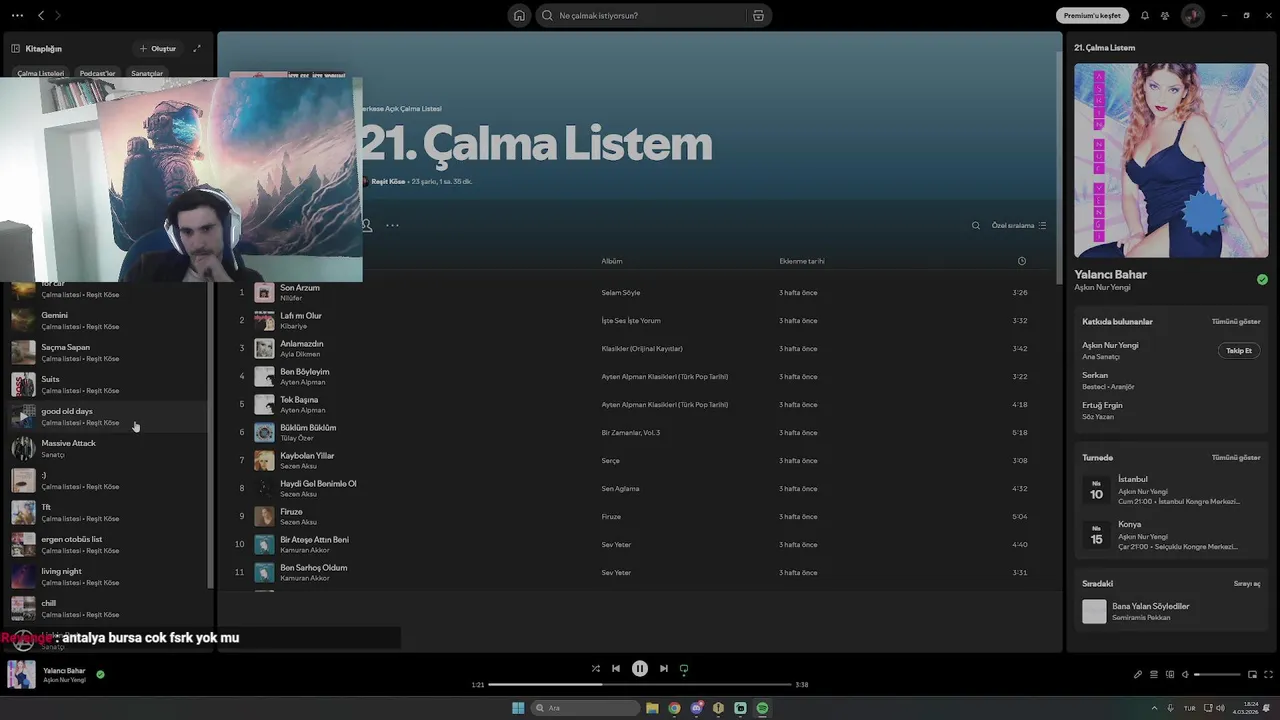This screenshot has width=1280, height=720.
Task: Open the profile avatar menu
Action: click(1192, 15)
